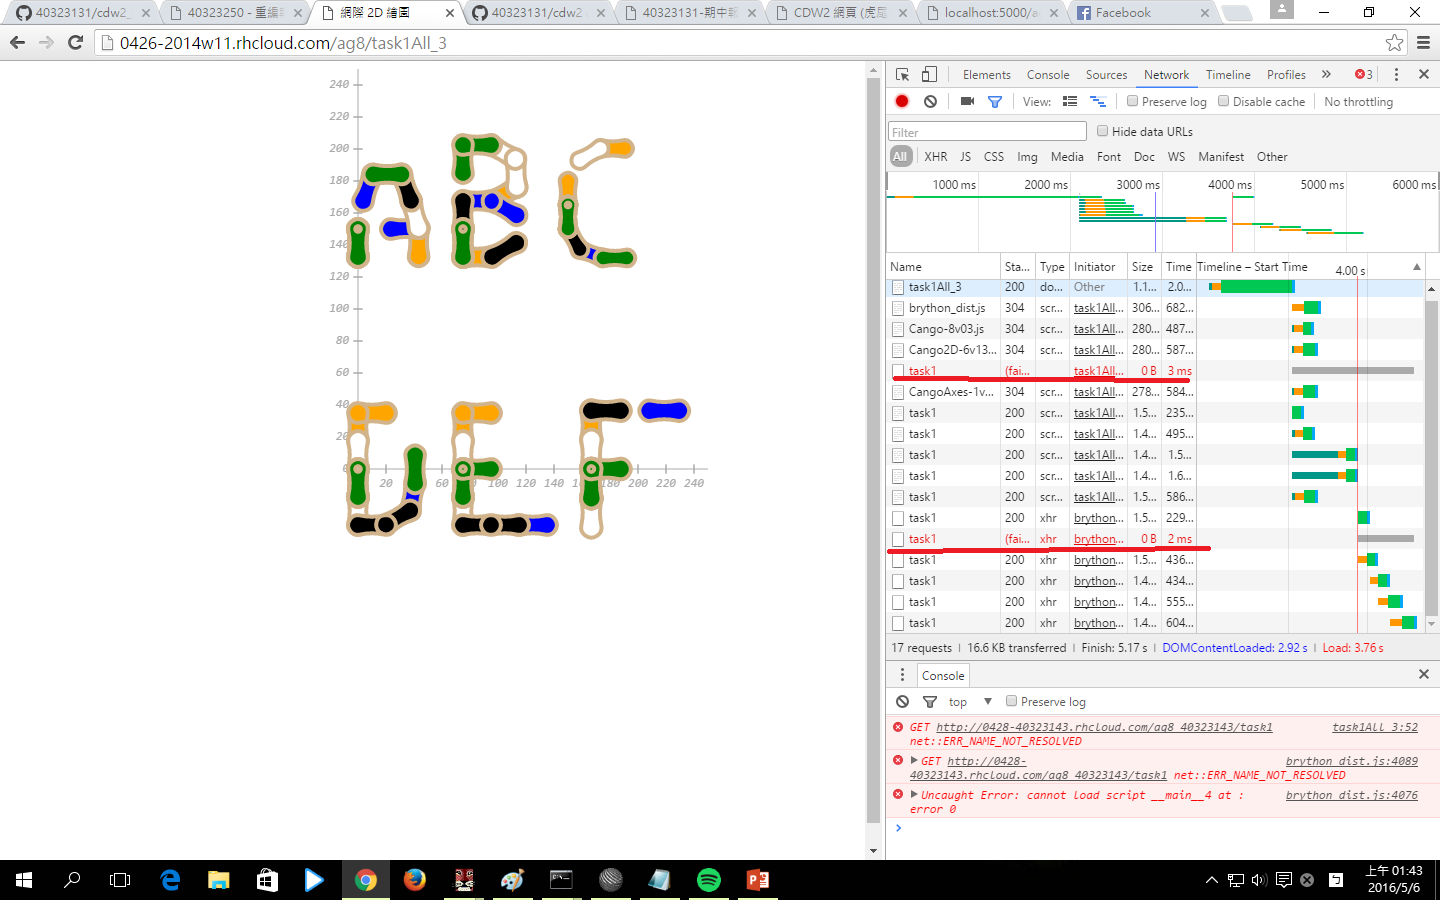The width and height of the screenshot is (1440, 900).
Task: Close the Console drawer
Action: (x=1423, y=675)
